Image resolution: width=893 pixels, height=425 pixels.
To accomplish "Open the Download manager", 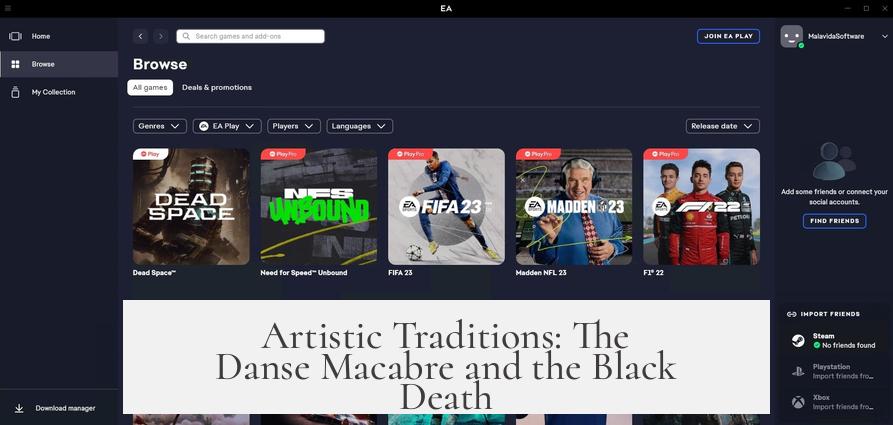I will pyautogui.click(x=59, y=408).
